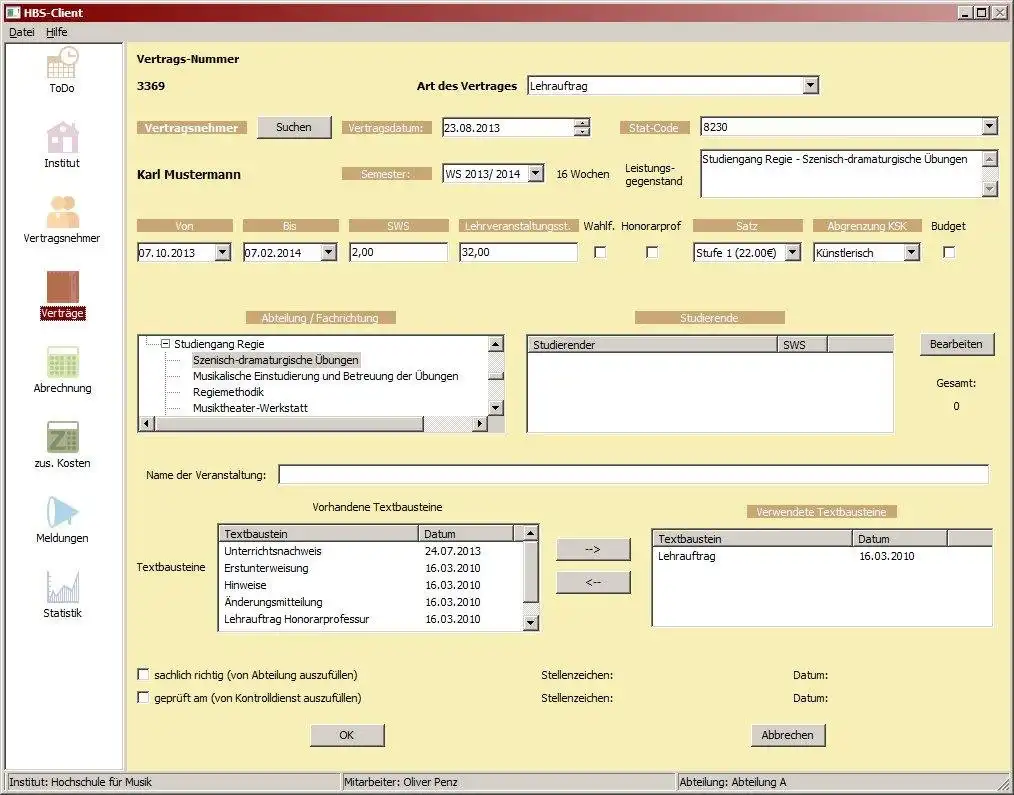Check sachlich richtig checkbox
This screenshot has height=795, width=1014.
tap(143, 675)
